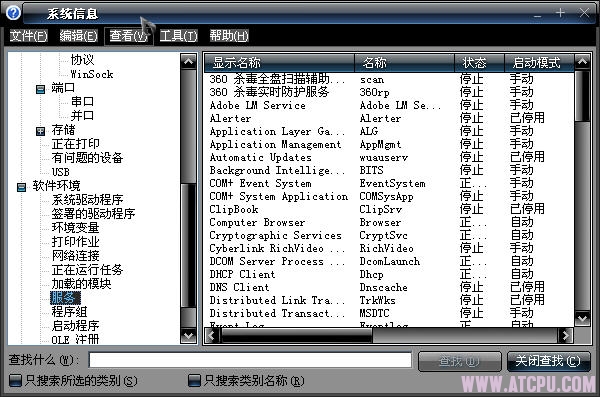Click tree panel scroll up arrow
Viewport: 600px width, 397px height.
pos(188,61)
